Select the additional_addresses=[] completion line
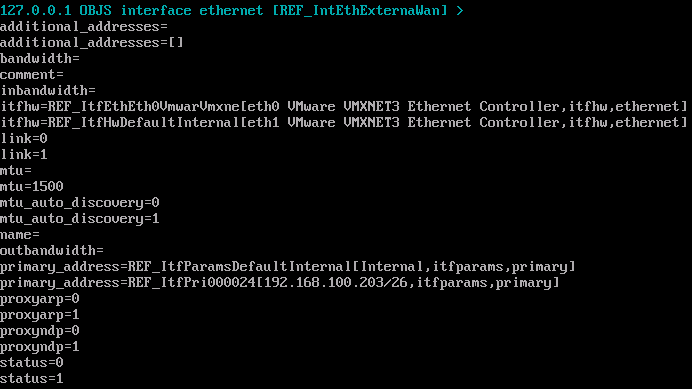Screen dimensions: 692x389 [x=92, y=42]
